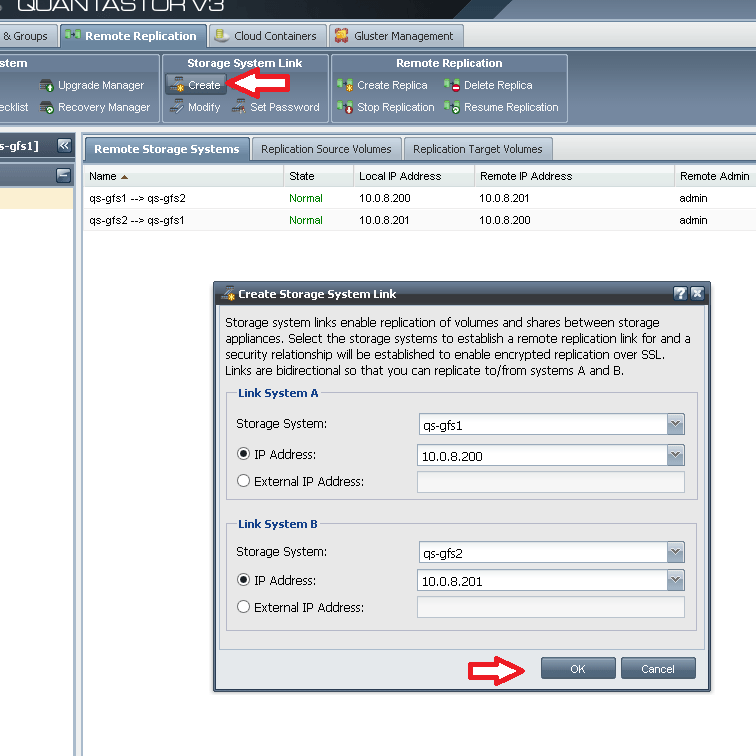Click the Create Replica icon
Viewport: 756px width, 756px height.
point(345,86)
